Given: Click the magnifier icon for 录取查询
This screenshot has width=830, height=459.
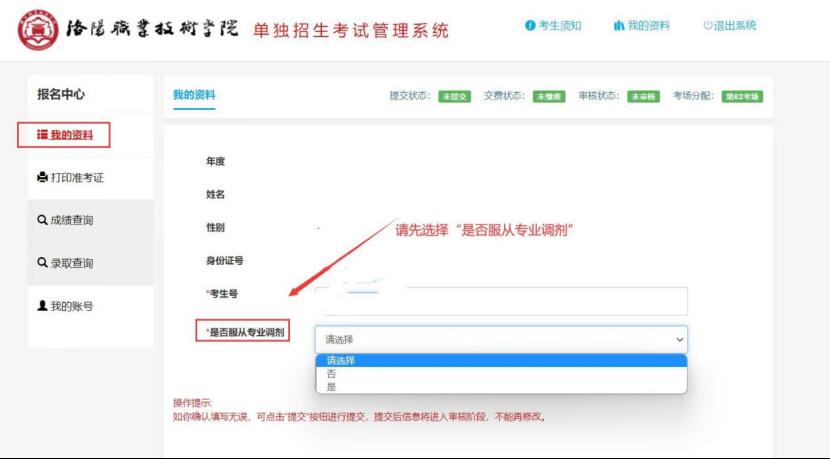Looking at the screenshot, I should click(x=42, y=263).
